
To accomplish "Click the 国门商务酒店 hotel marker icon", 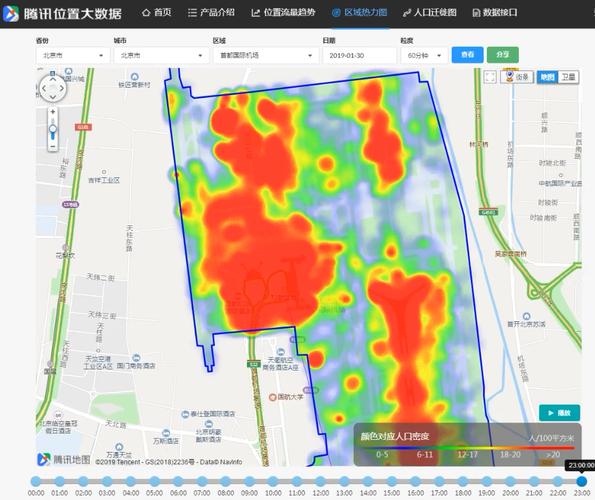I will pyautogui.click(x=136, y=358).
